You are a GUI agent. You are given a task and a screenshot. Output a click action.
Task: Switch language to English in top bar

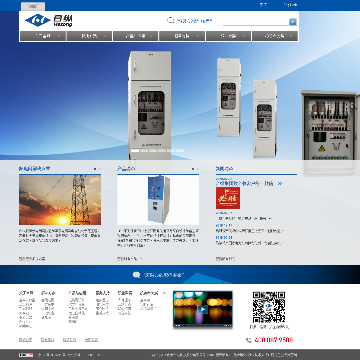click(x=290, y=5)
